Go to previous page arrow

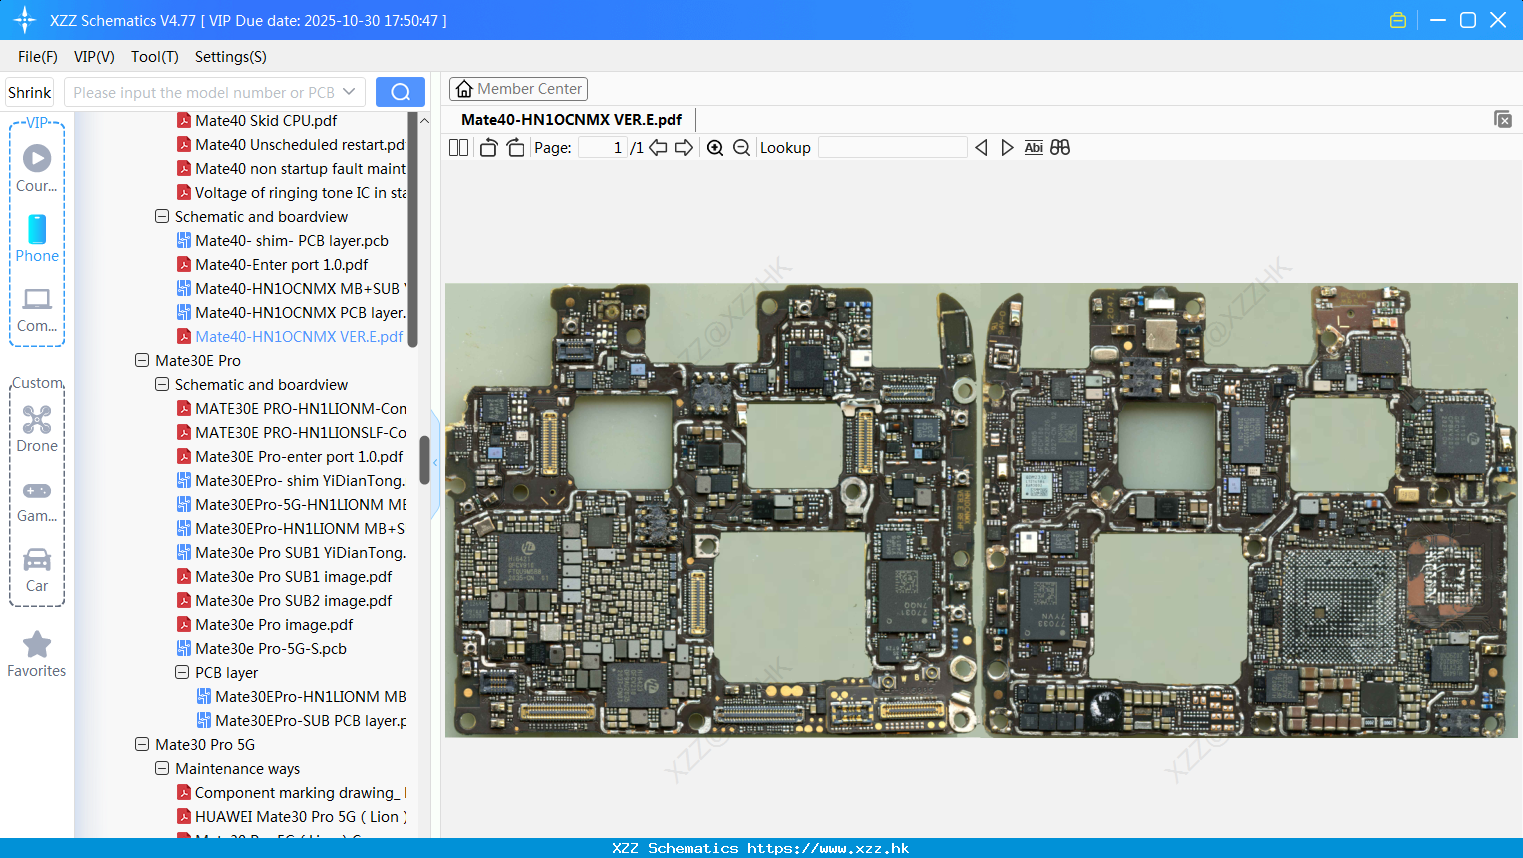tap(658, 148)
